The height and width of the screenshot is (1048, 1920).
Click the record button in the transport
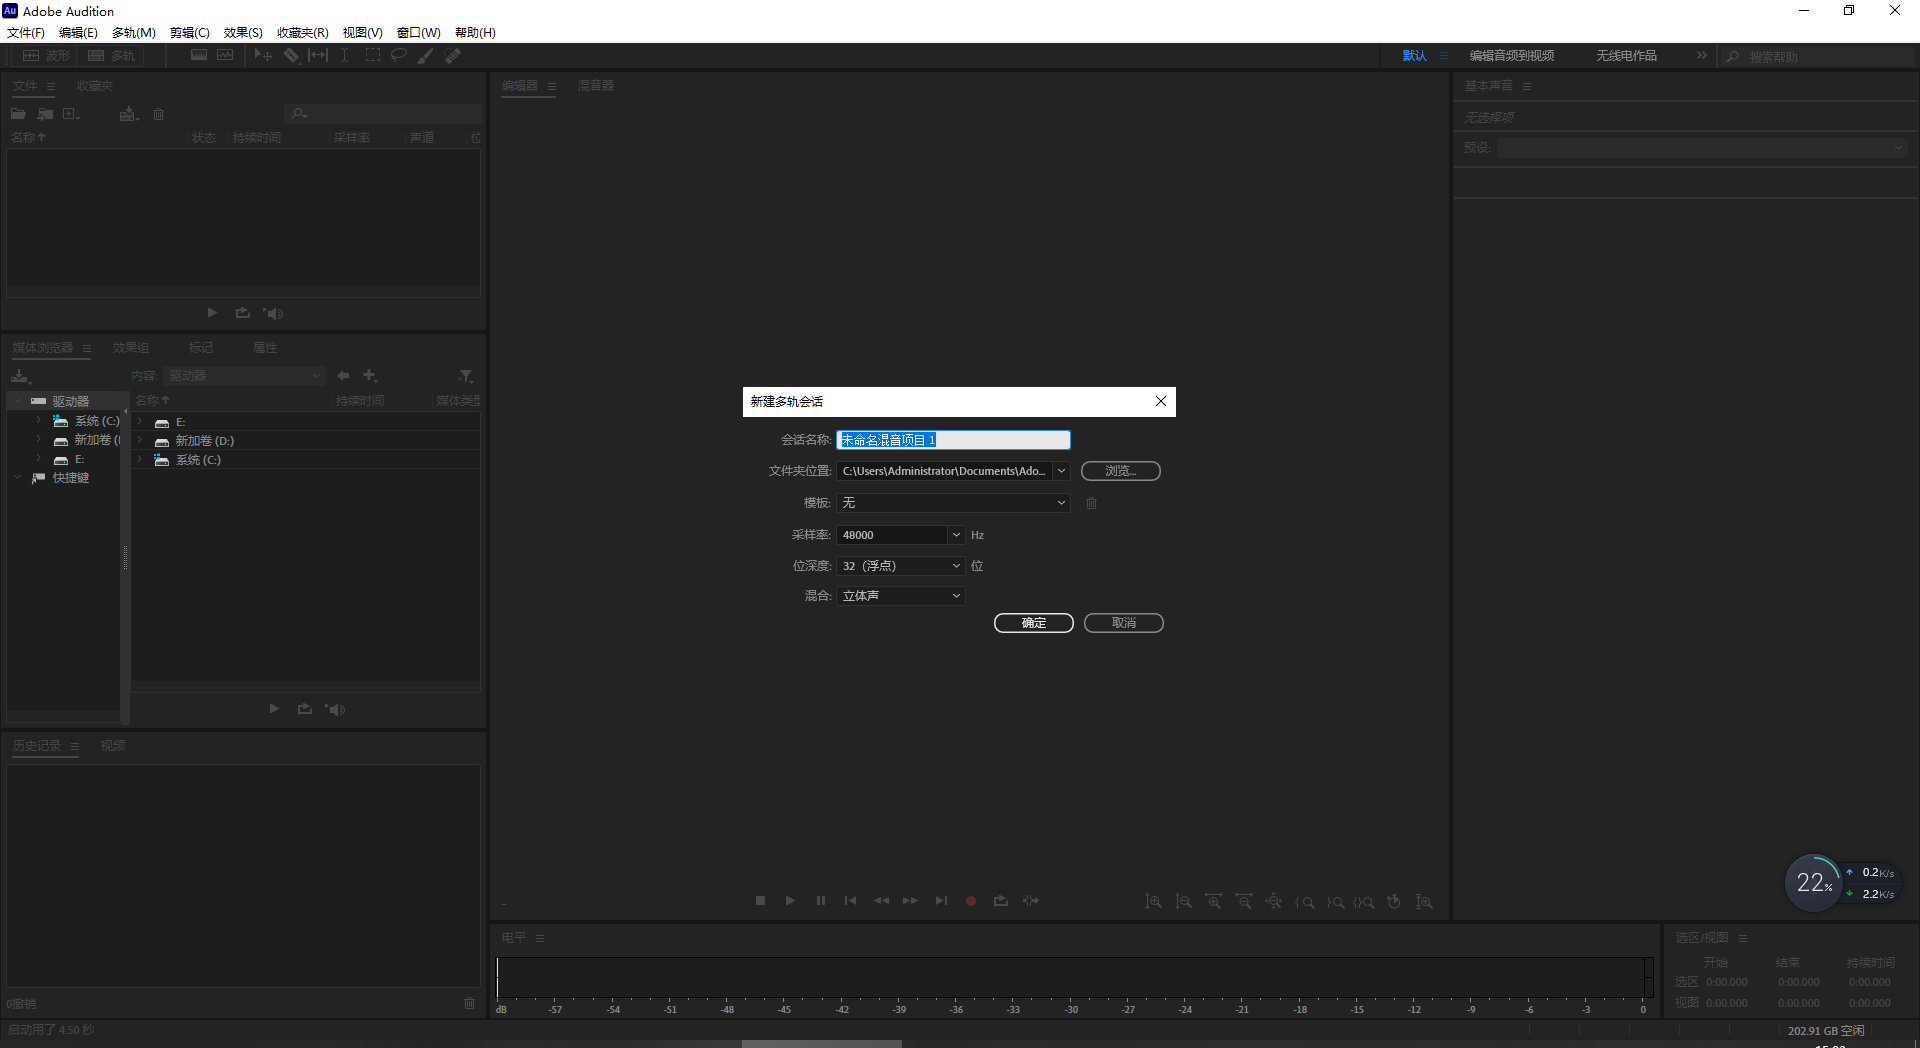coord(970,901)
